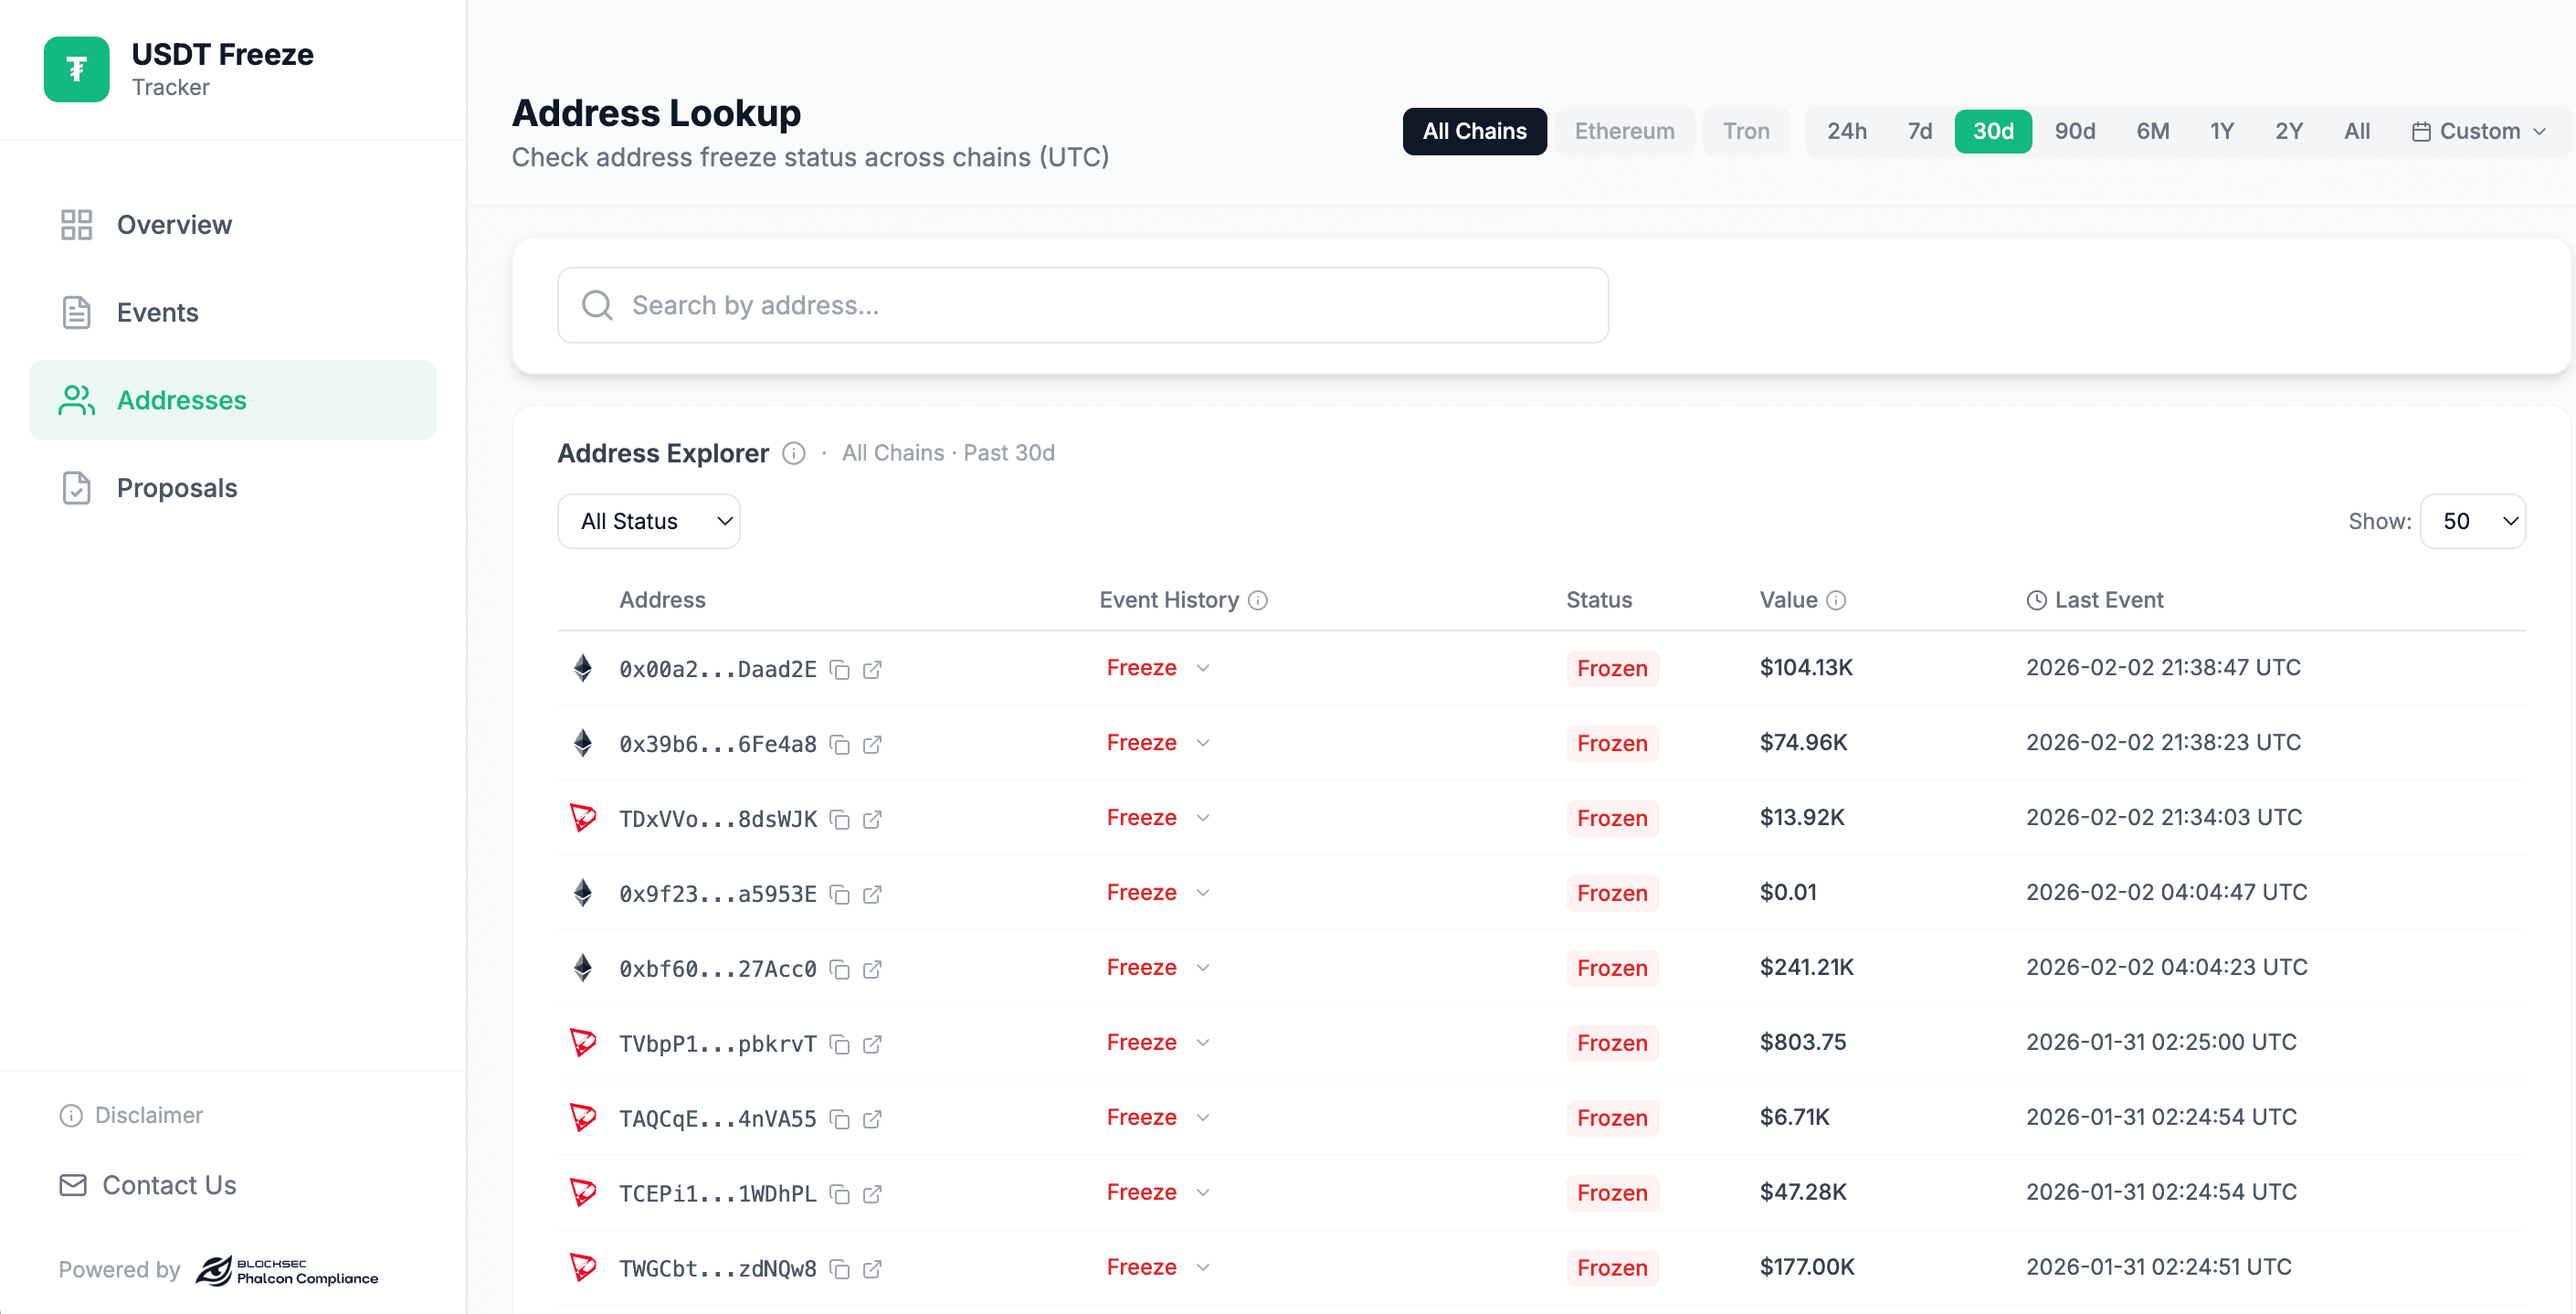
Task: Select the Tron chain filter
Action: tap(1745, 131)
